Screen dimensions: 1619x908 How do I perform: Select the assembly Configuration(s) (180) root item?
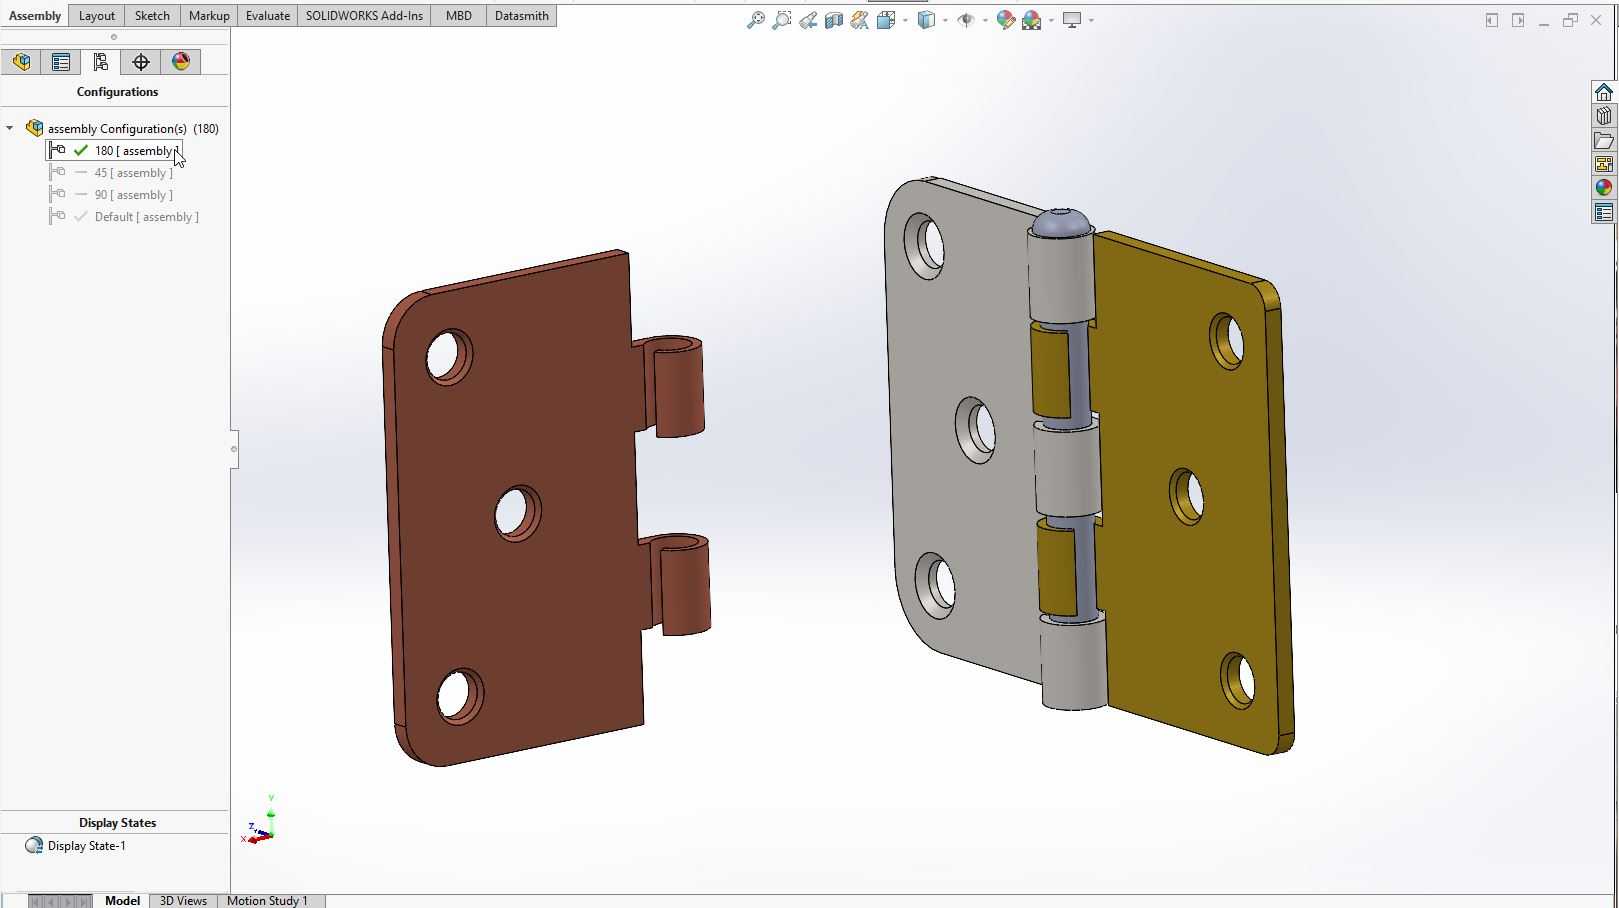(133, 129)
